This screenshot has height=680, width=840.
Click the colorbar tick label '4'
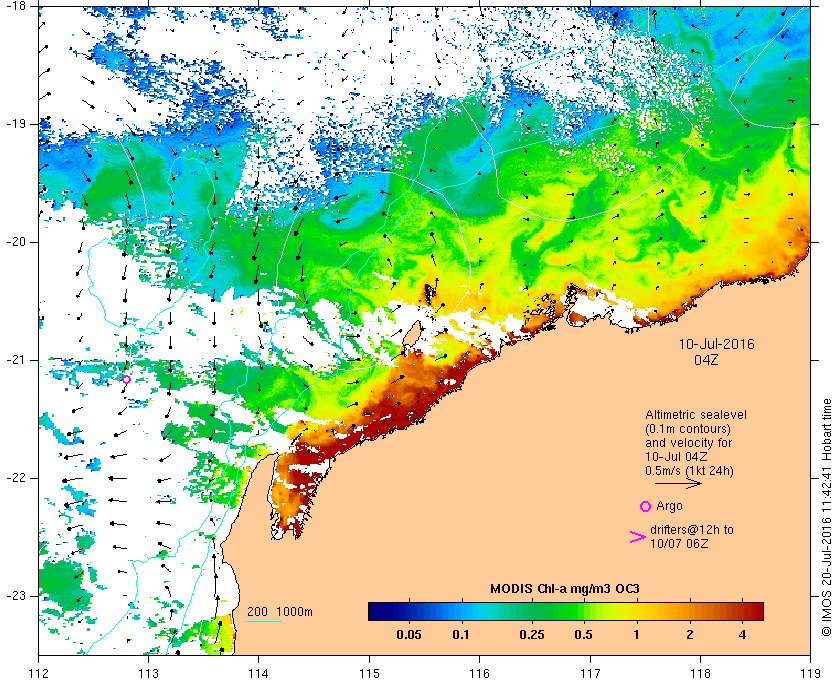(x=742, y=635)
